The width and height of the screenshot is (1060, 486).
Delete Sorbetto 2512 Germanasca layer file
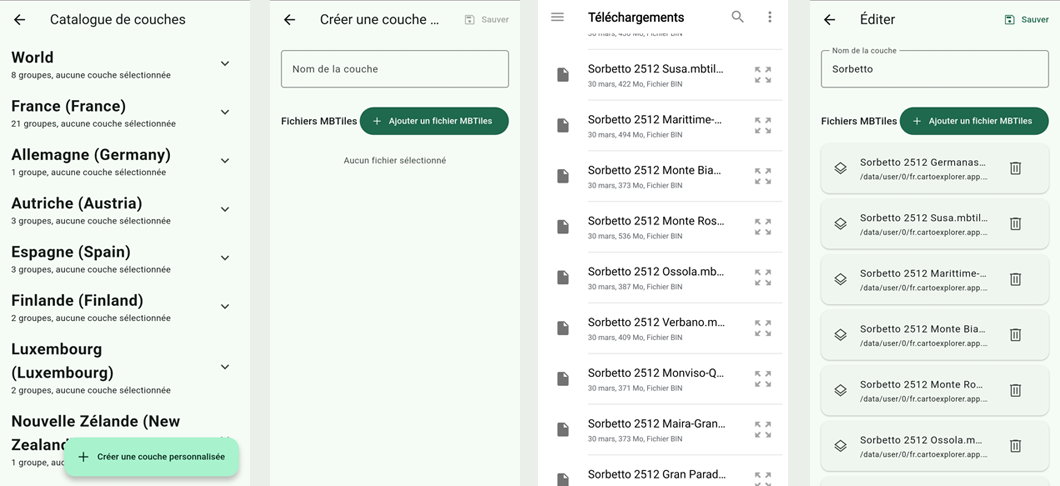point(1015,168)
